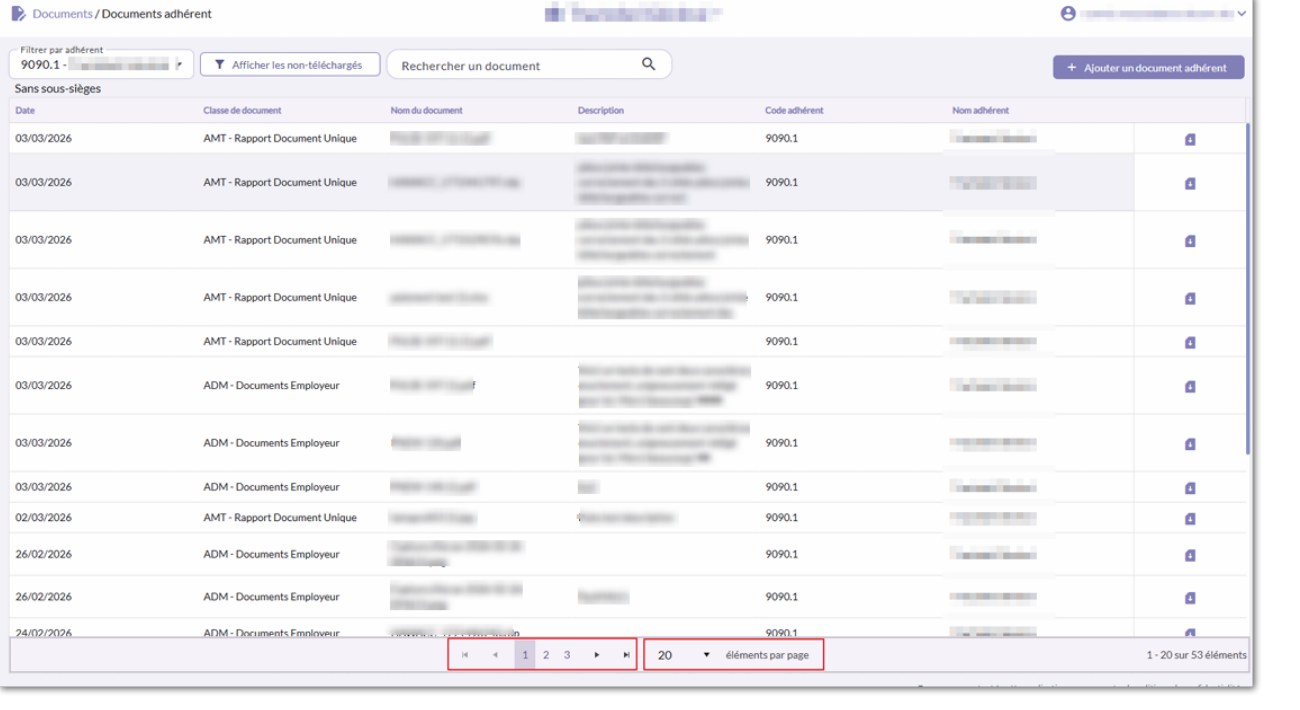Download the first ADM 03/03/2026 document
This screenshot has height=710, width=1300.
point(1190,387)
